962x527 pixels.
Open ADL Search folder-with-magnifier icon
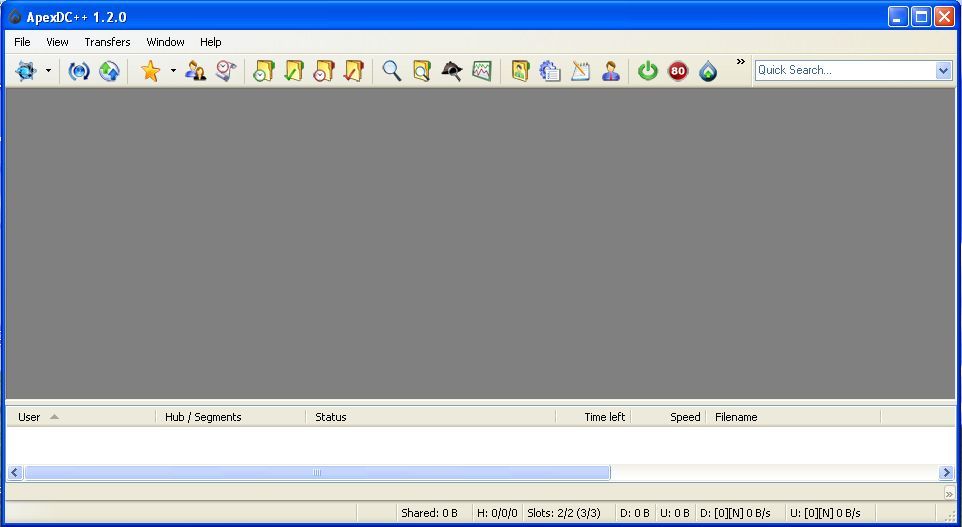421,71
